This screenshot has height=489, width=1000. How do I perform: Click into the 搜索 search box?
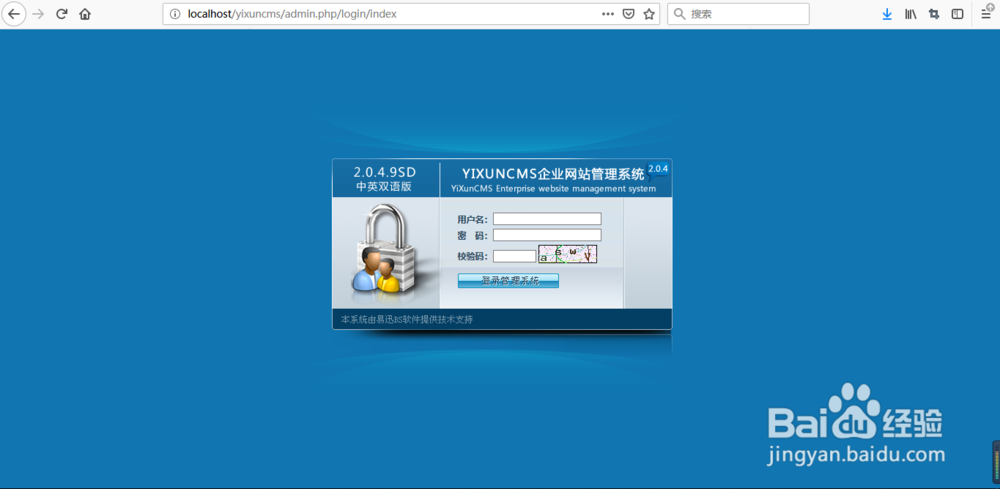(739, 14)
